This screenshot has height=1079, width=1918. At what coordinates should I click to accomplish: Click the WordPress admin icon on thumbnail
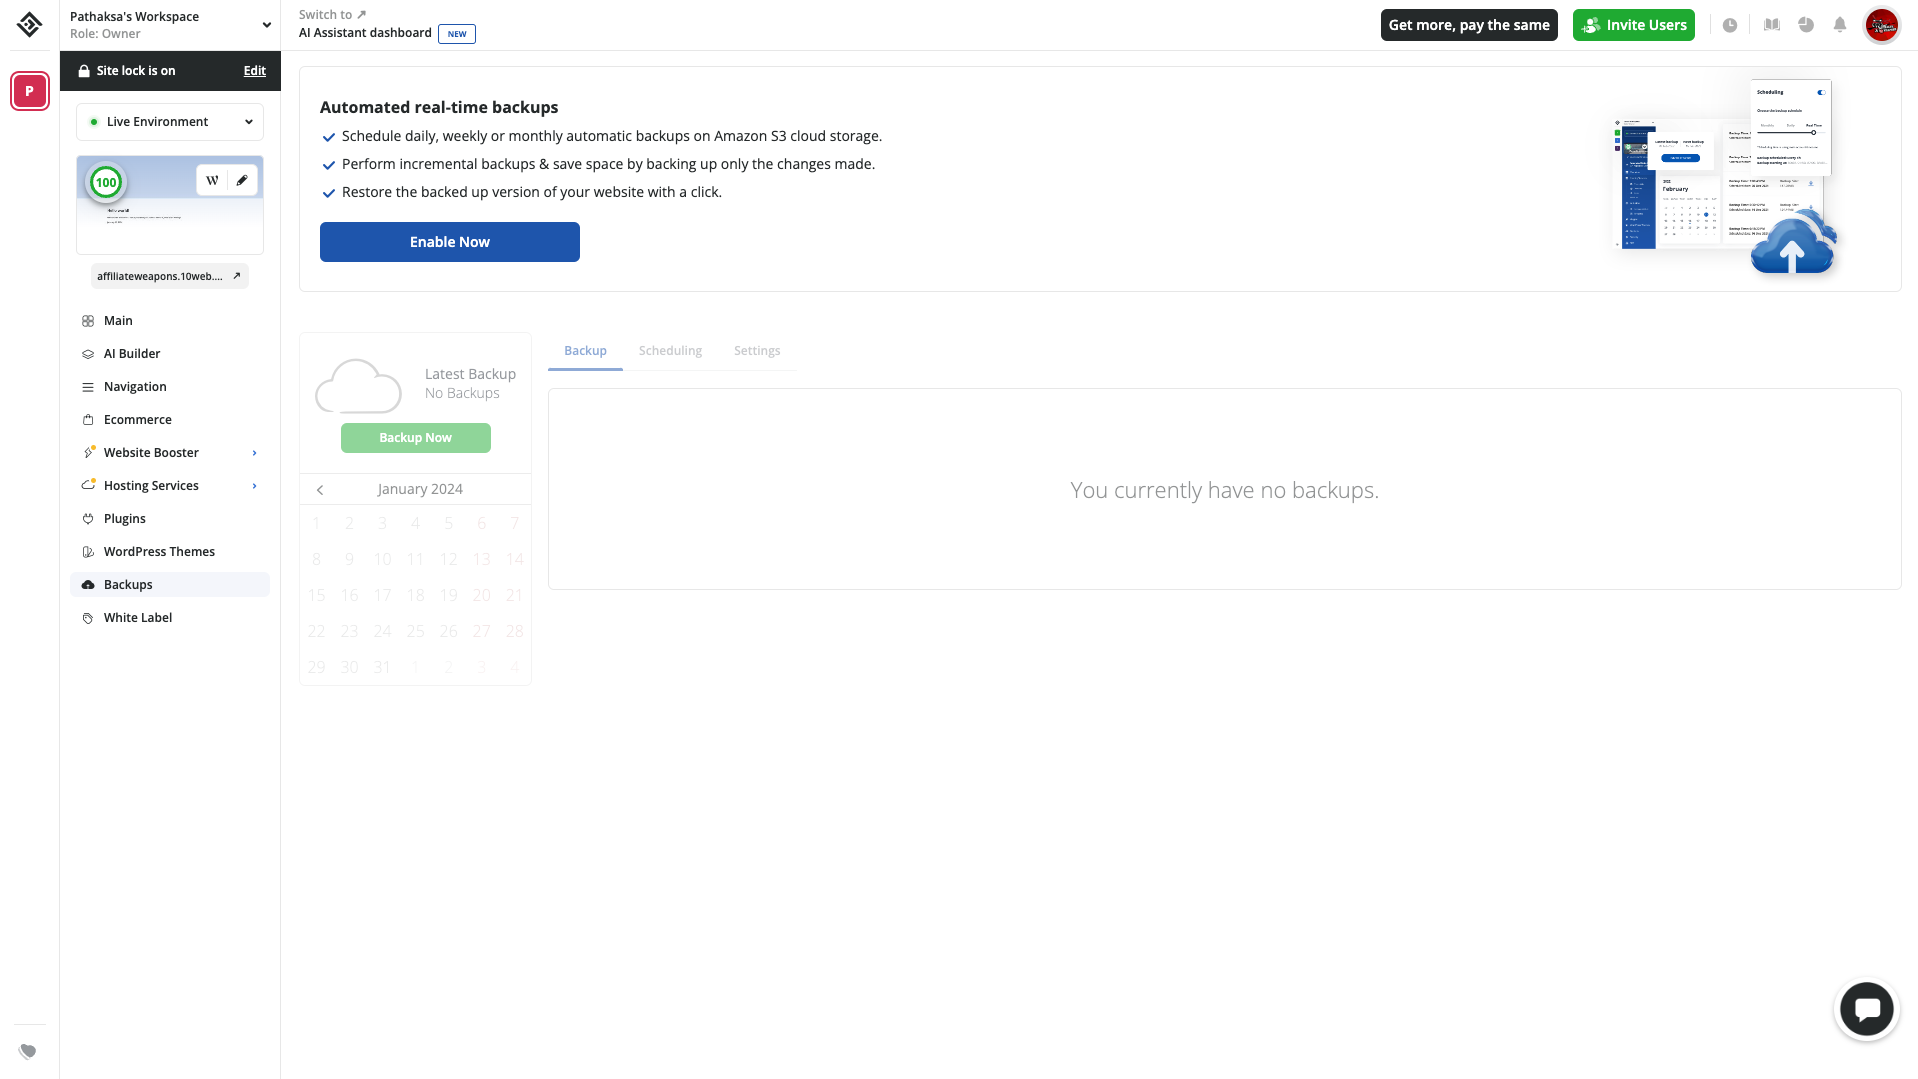pyautogui.click(x=212, y=181)
